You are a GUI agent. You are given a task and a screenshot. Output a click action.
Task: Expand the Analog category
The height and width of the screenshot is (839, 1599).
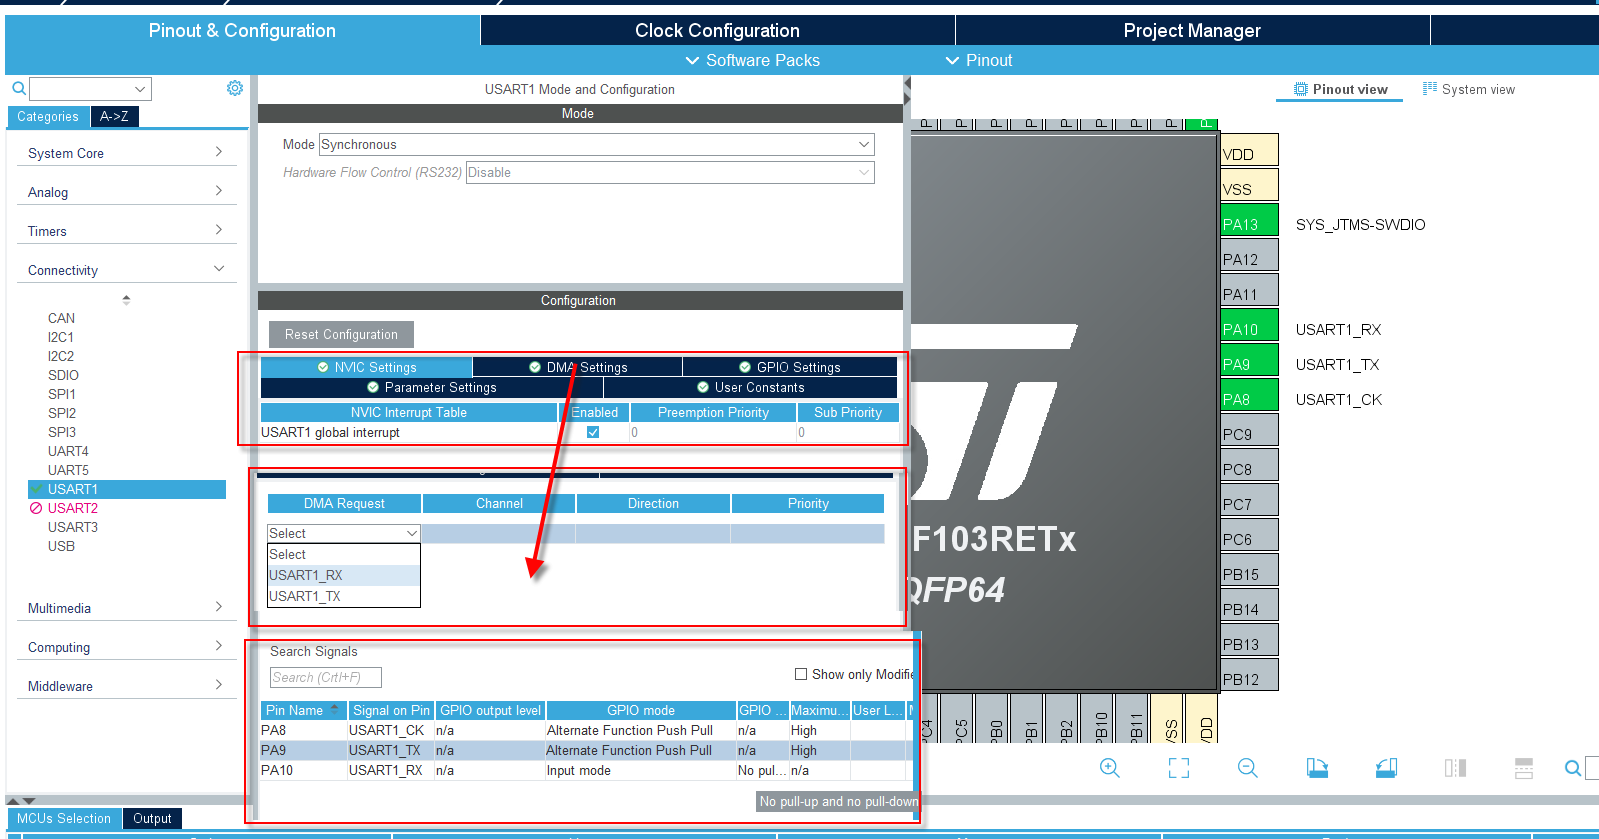(x=126, y=192)
